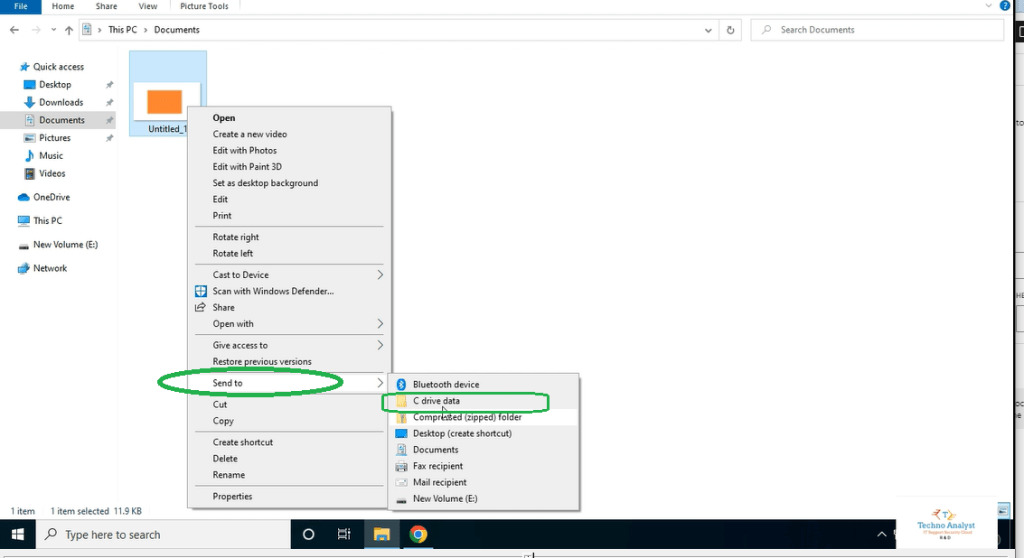Click the Search Documents field
Screen dimensions: 1024x558
(880, 30)
